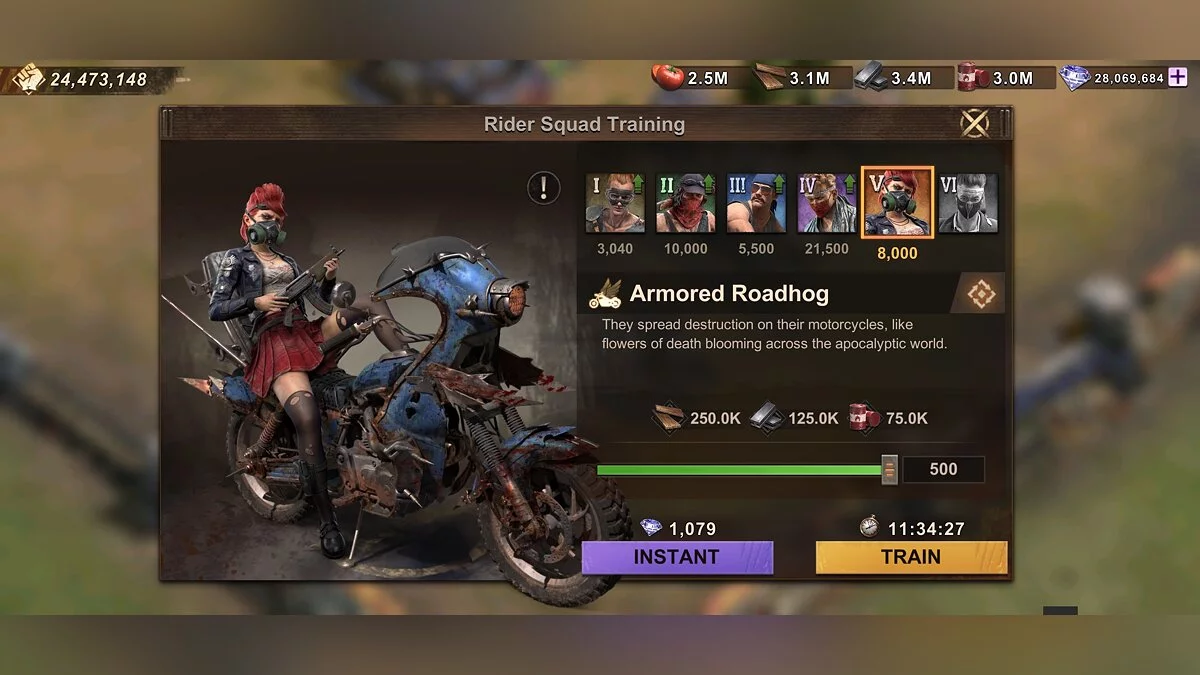1200x675 pixels.
Task: Choose the tier III rider unit
Action: (756, 203)
